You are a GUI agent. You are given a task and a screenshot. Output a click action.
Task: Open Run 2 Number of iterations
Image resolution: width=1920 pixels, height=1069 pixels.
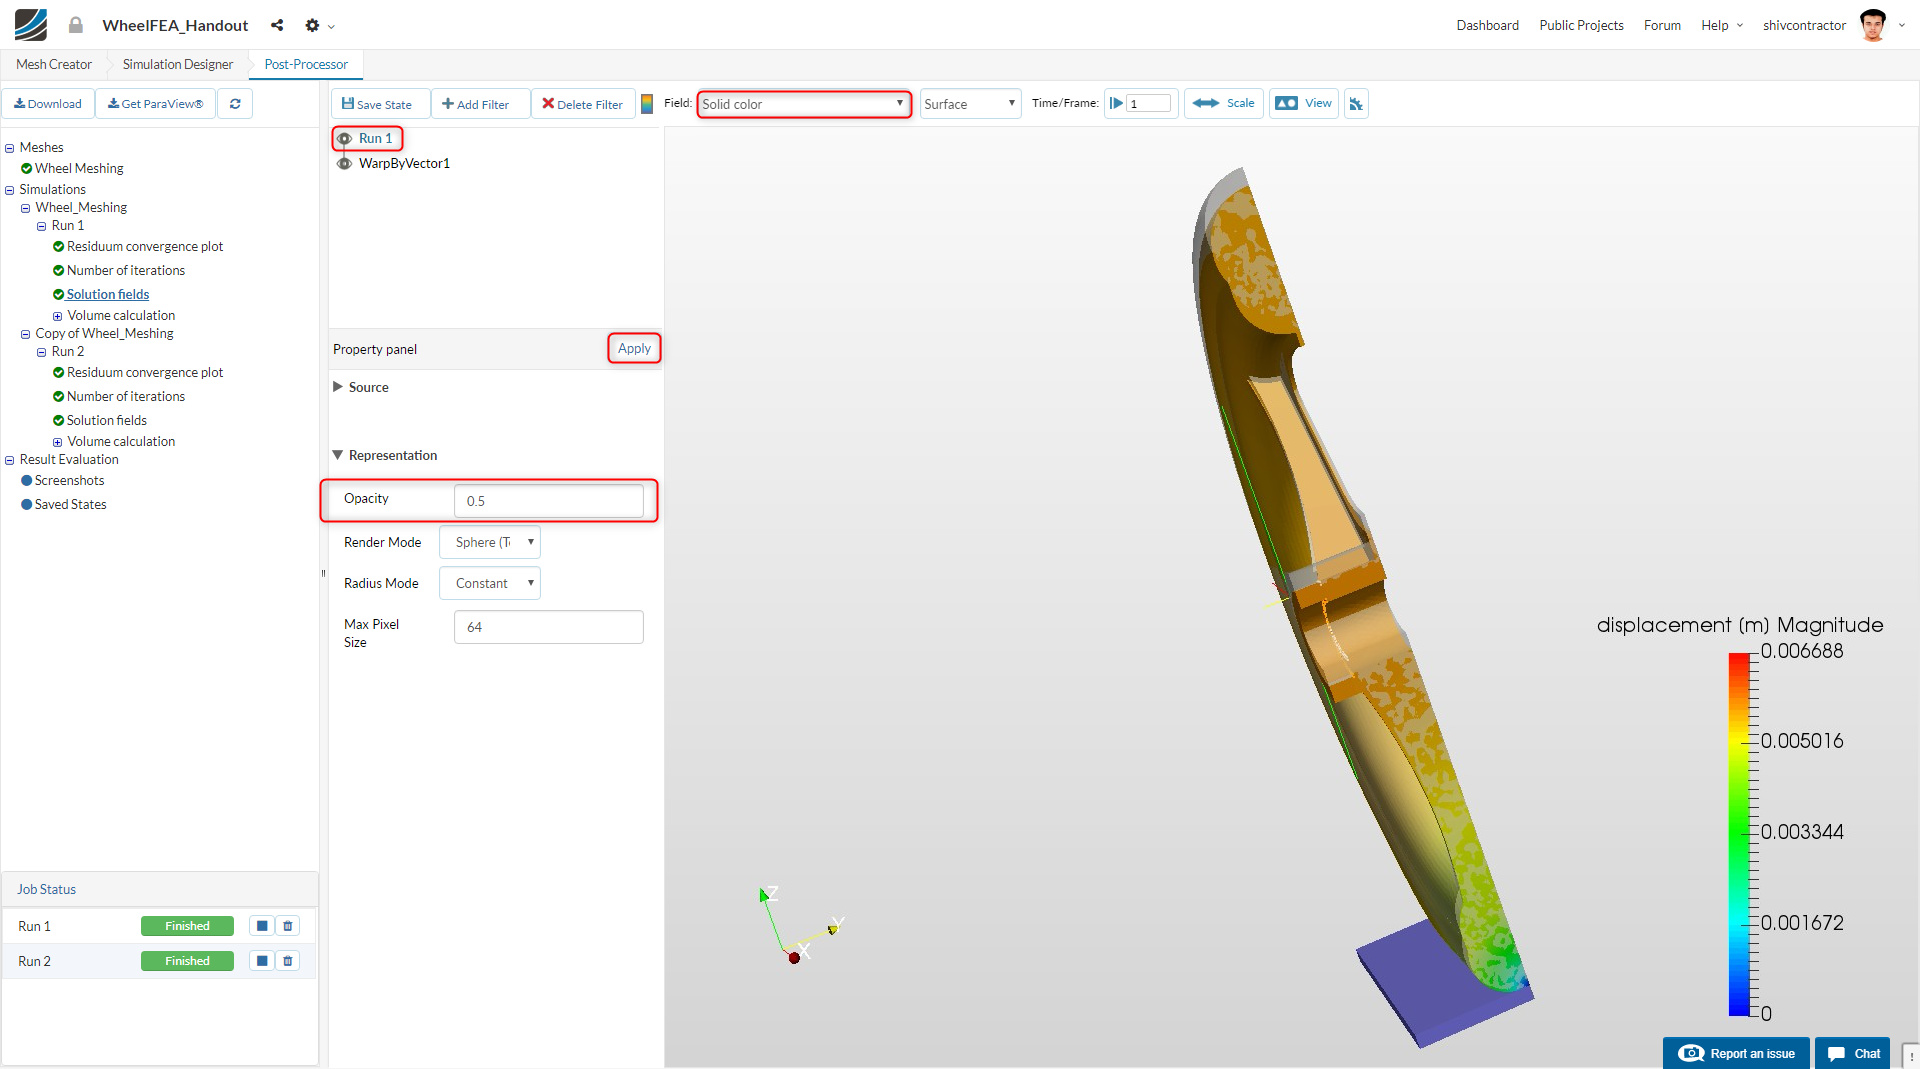click(126, 397)
